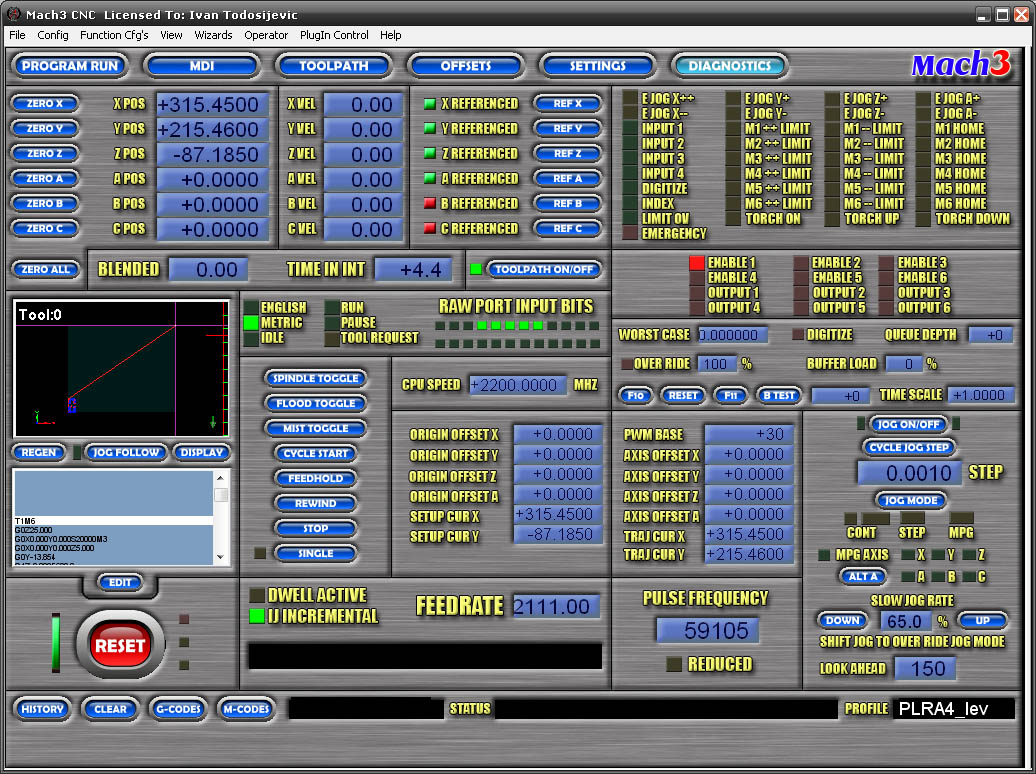1036x774 pixels.
Task: Toggle Single block mode
Action: point(316,554)
